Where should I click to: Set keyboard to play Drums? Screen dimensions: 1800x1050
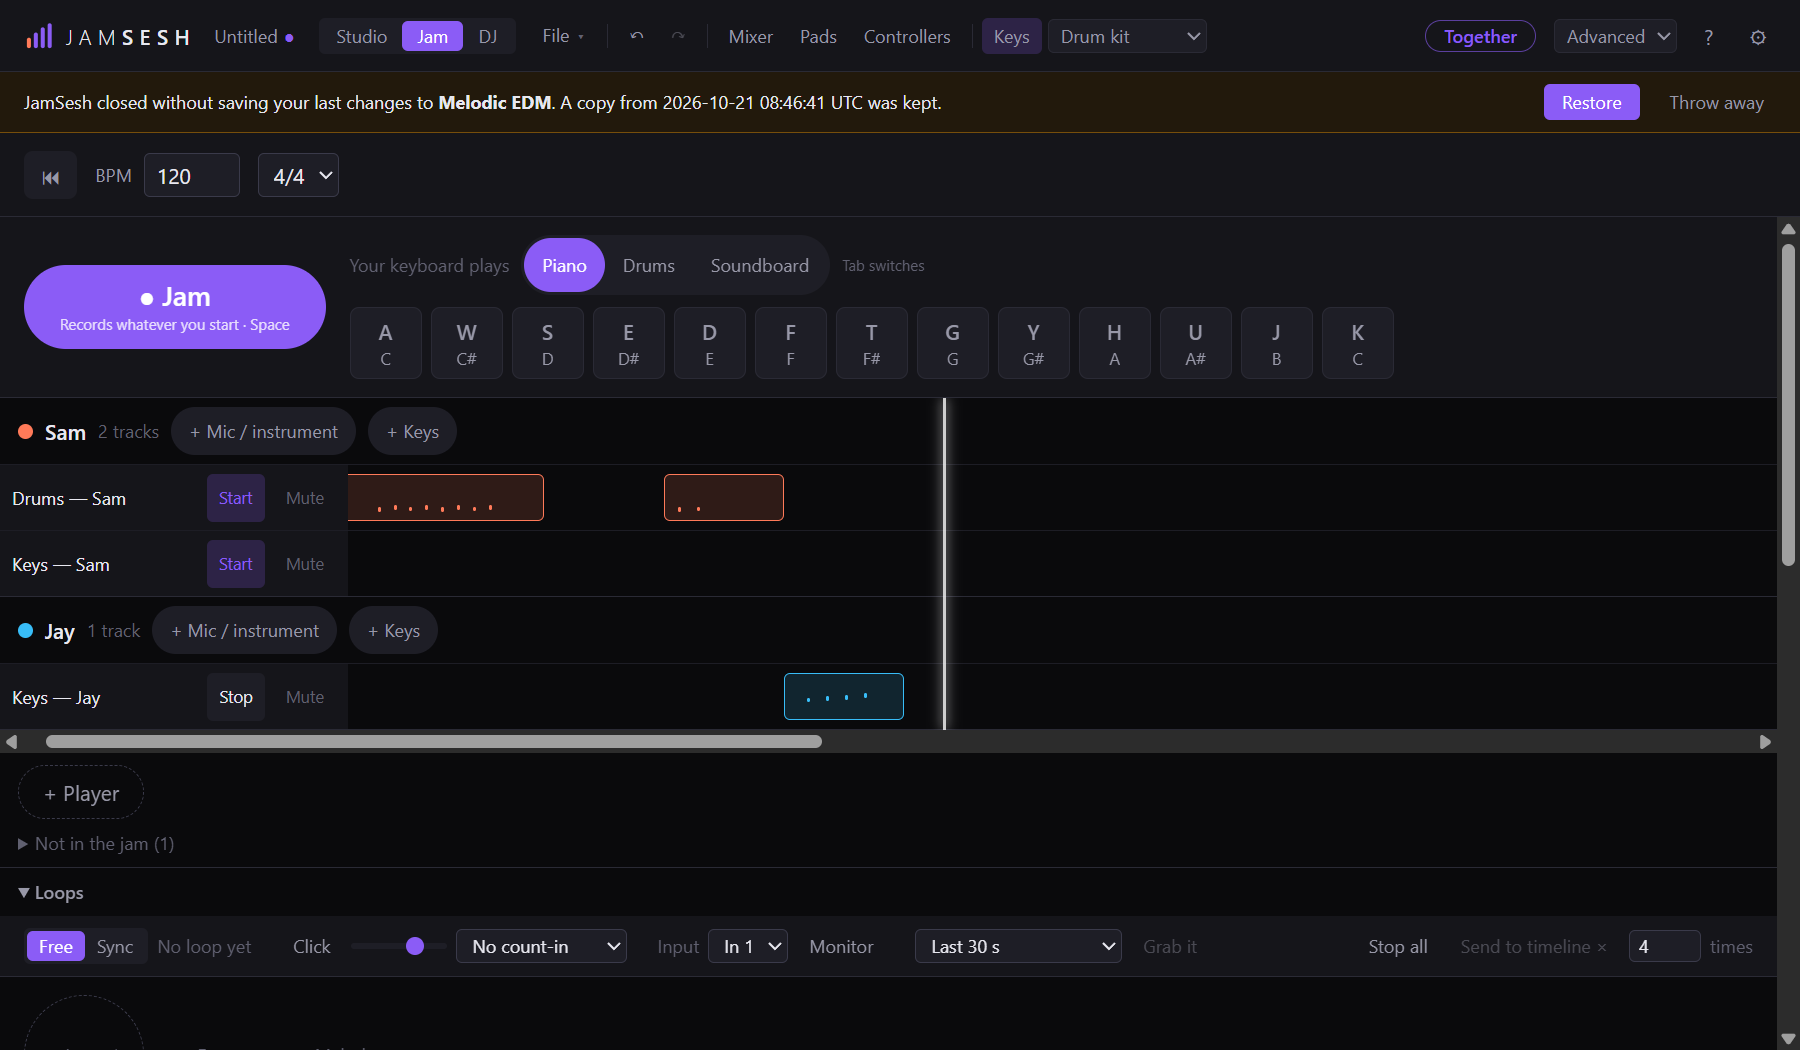(649, 265)
